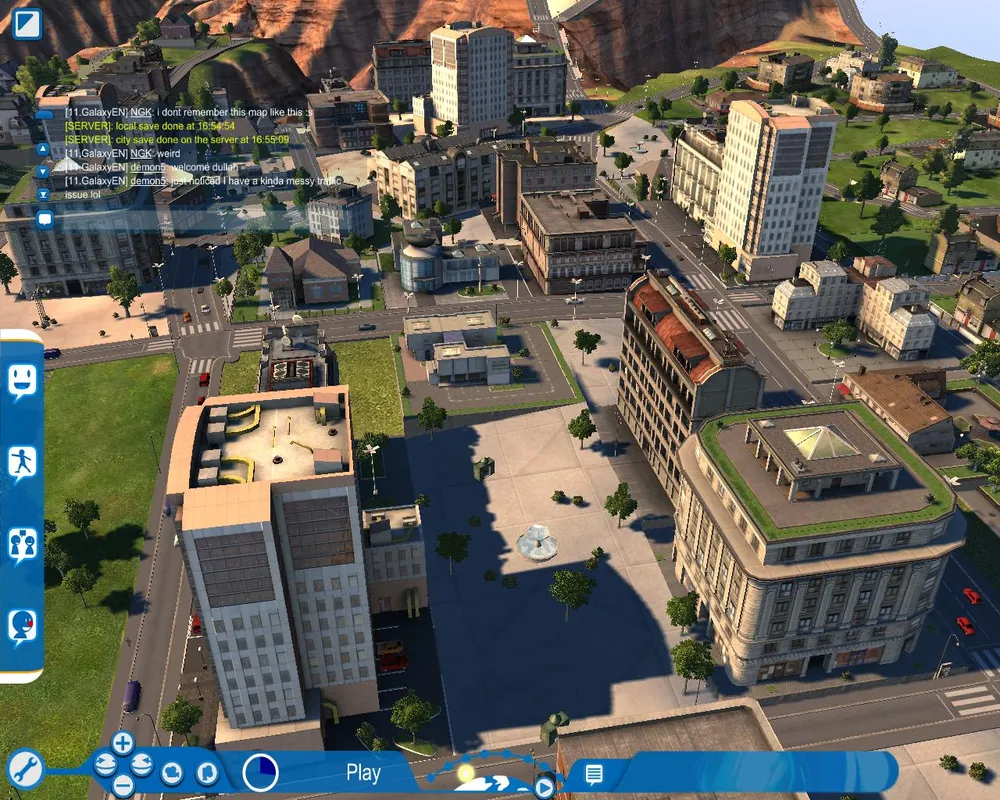Rotate camera using the right rotate icon
The image size is (1000, 800).
[142, 764]
